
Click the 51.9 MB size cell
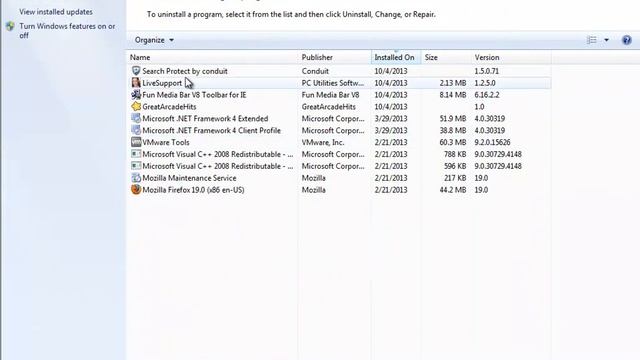tap(453, 118)
